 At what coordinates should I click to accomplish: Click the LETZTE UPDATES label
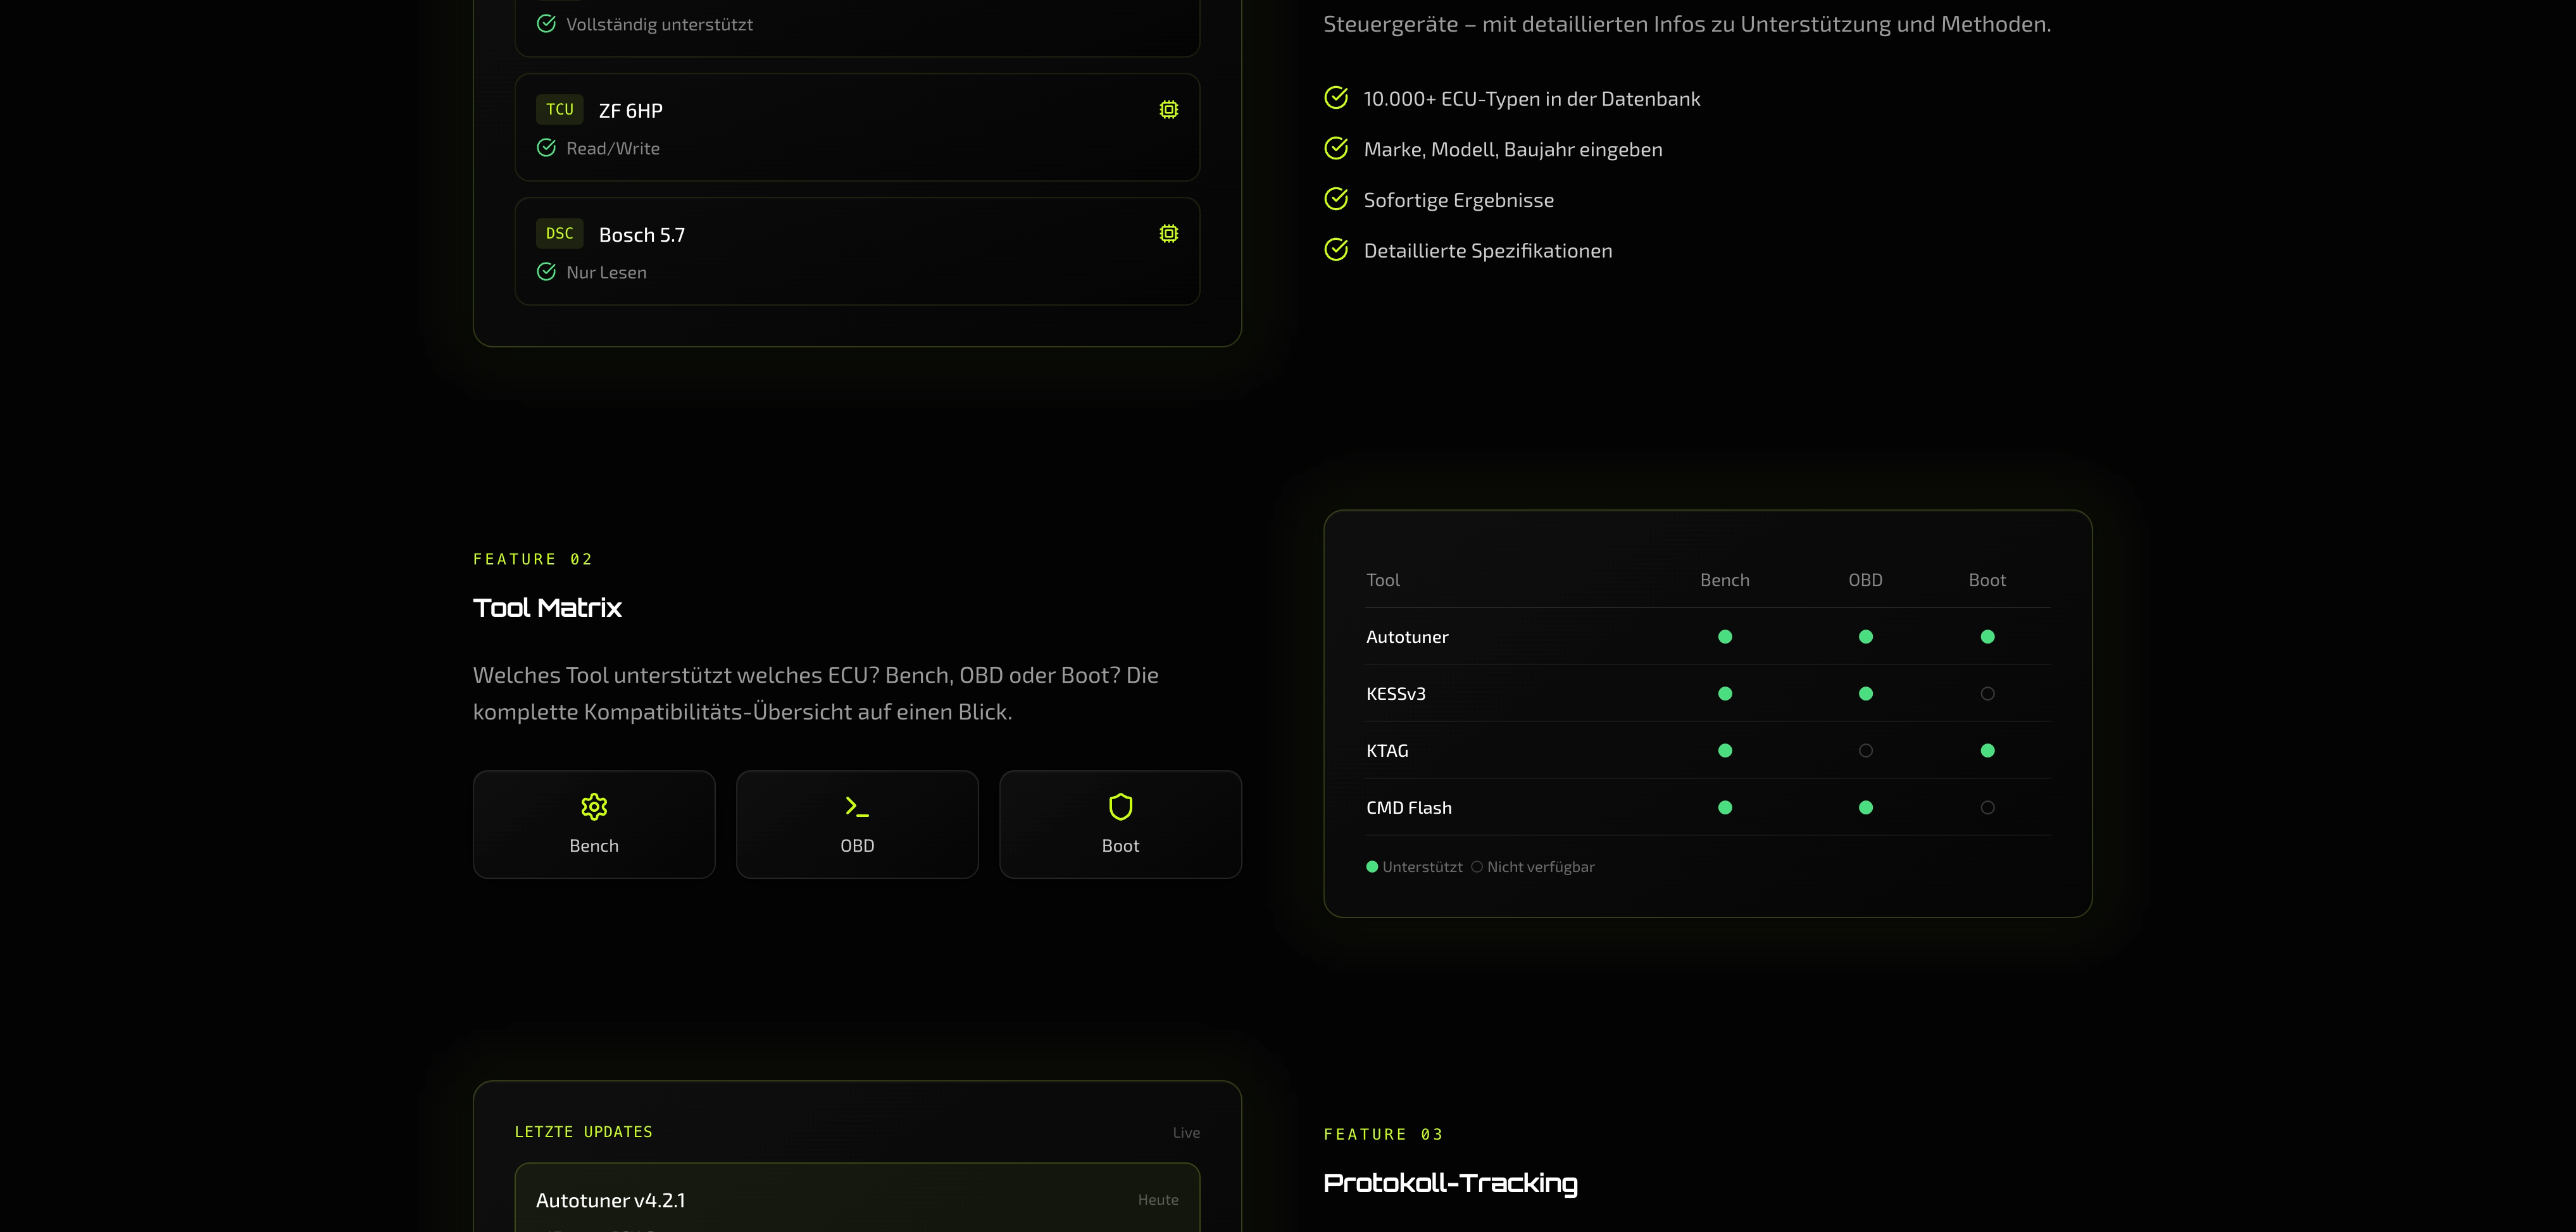(x=583, y=1132)
